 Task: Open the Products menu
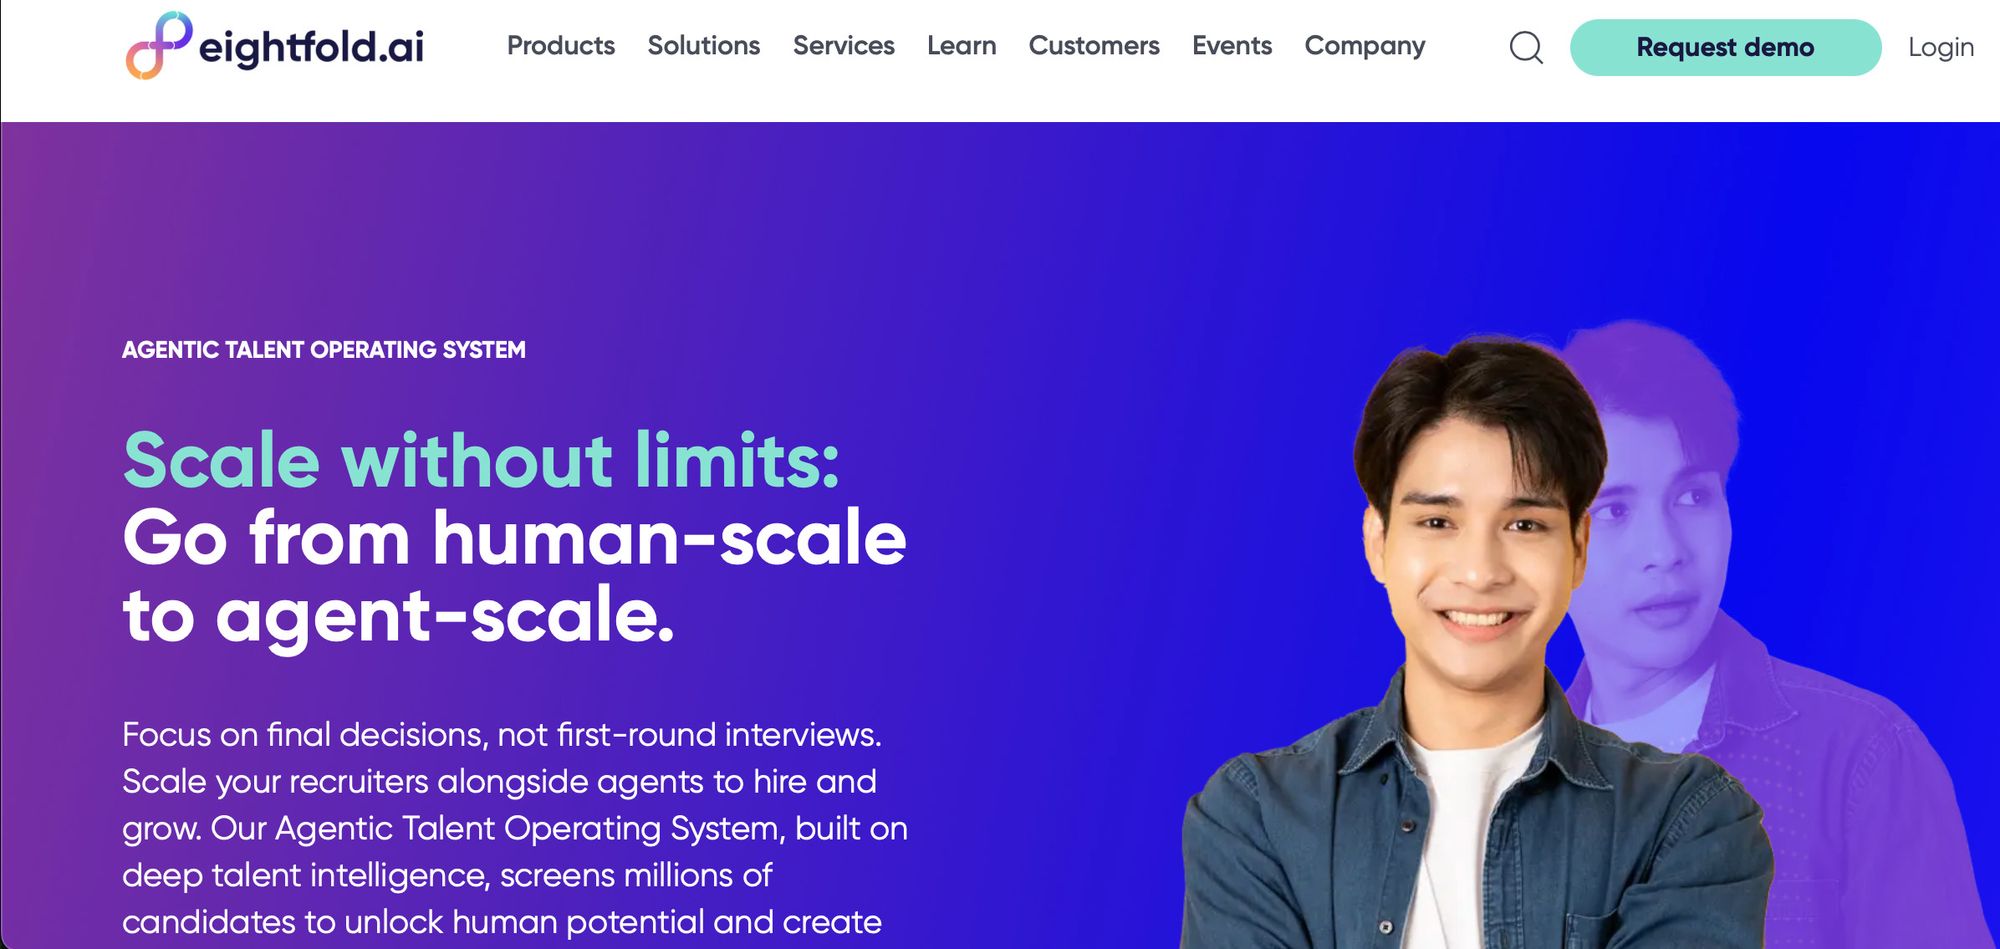[561, 46]
